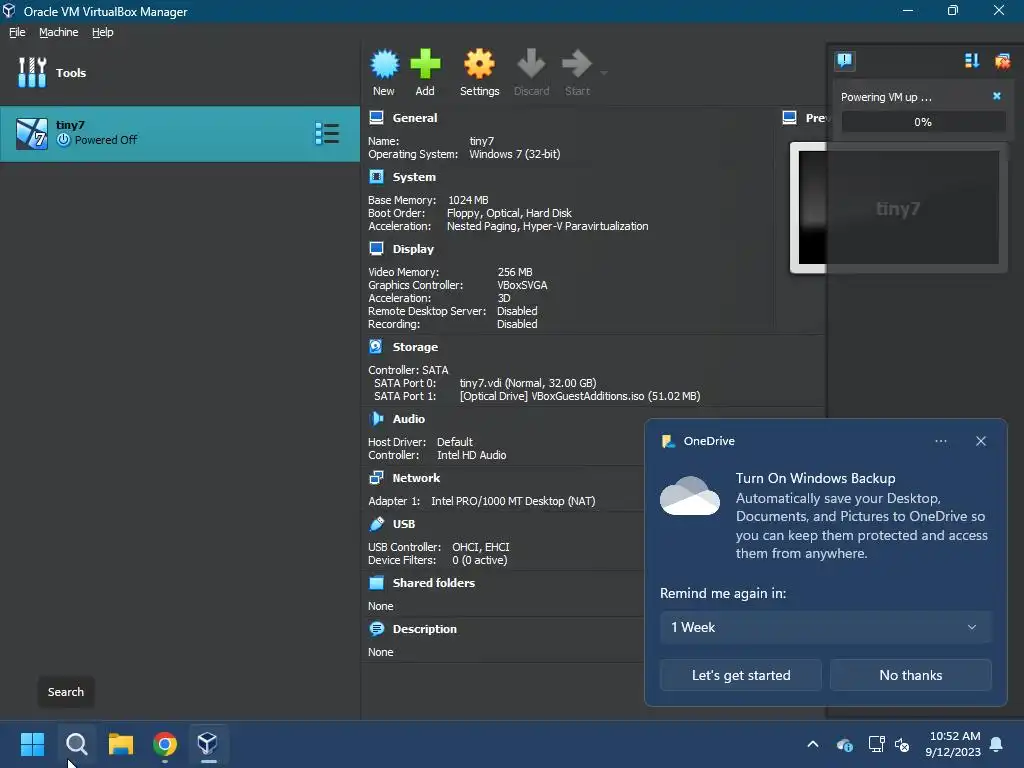Click the Start arrow icon

click(577, 64)
